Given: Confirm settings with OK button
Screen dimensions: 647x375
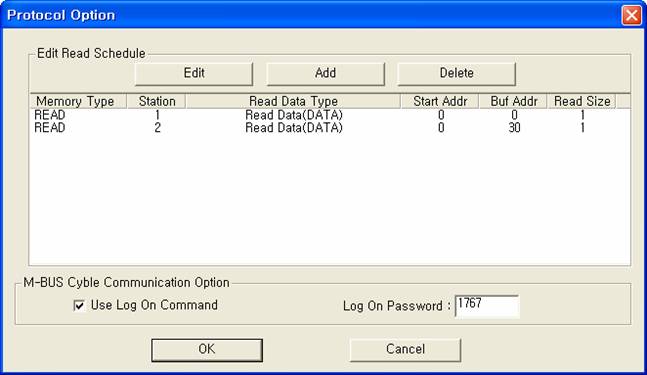Looking at the screenshot, I should 207,350.
